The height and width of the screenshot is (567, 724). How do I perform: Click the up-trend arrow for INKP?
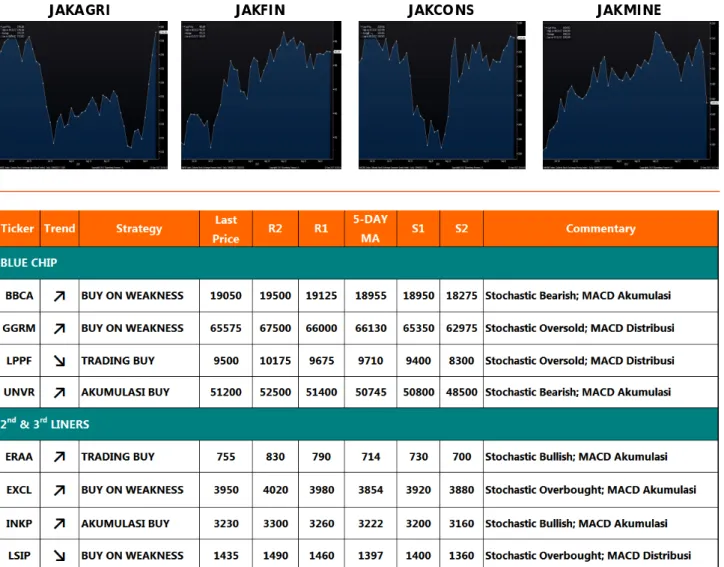(59, 524)
